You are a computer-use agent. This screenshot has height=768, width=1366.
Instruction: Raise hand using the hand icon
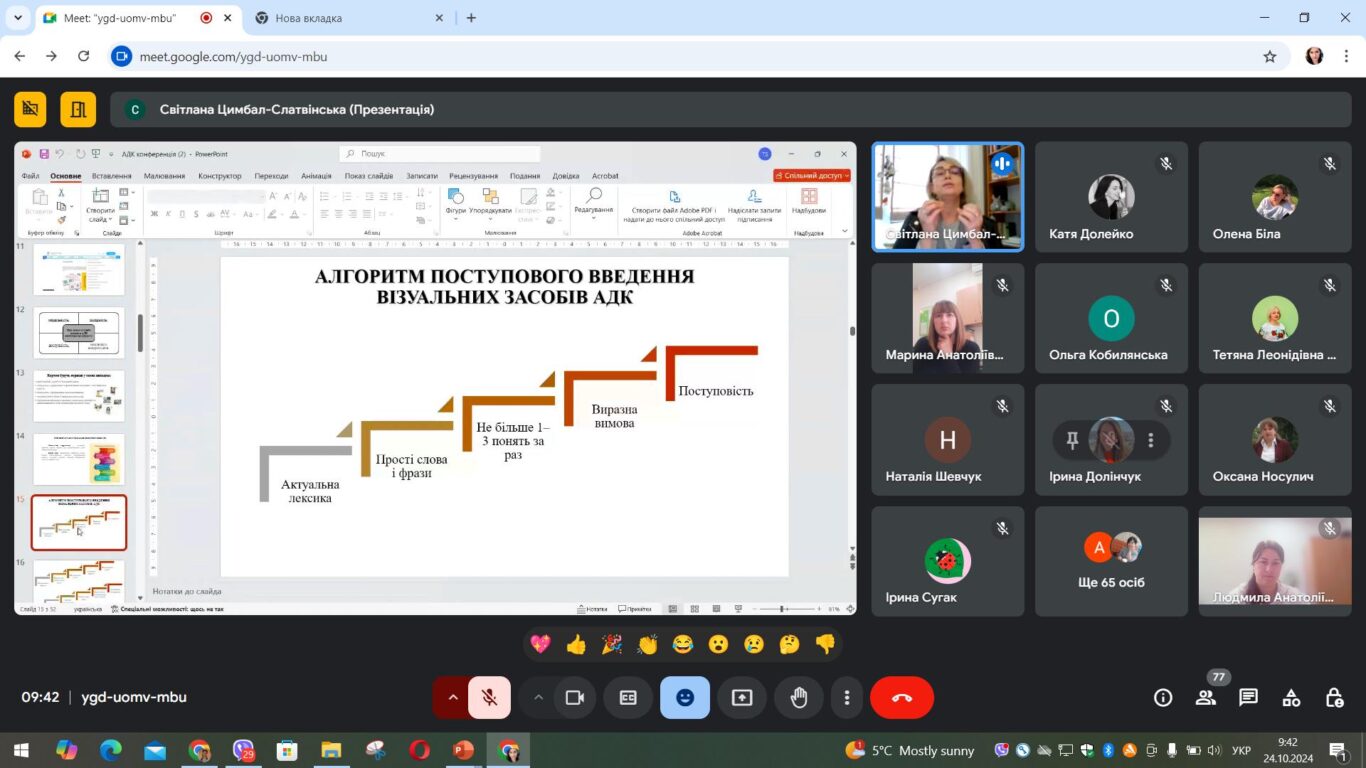click(798, 698)
